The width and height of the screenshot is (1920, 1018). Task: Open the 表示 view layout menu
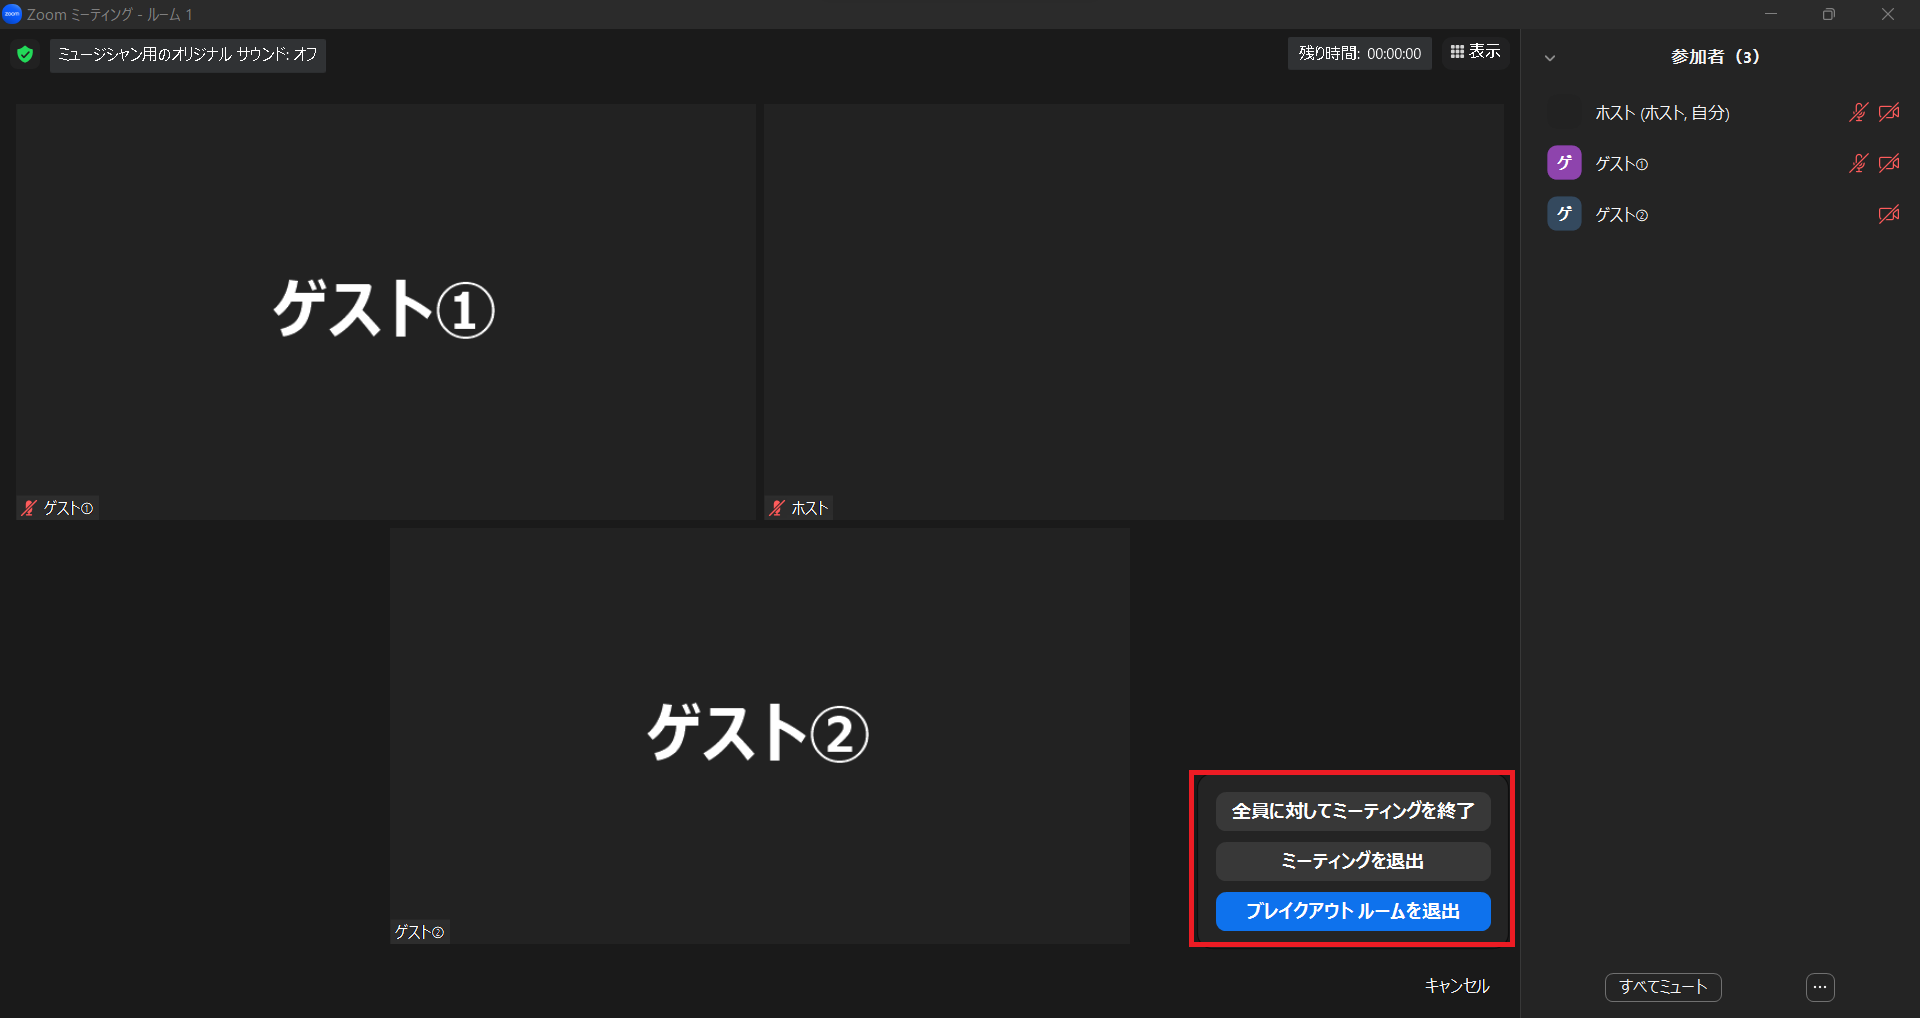[x=1475, y=52]
